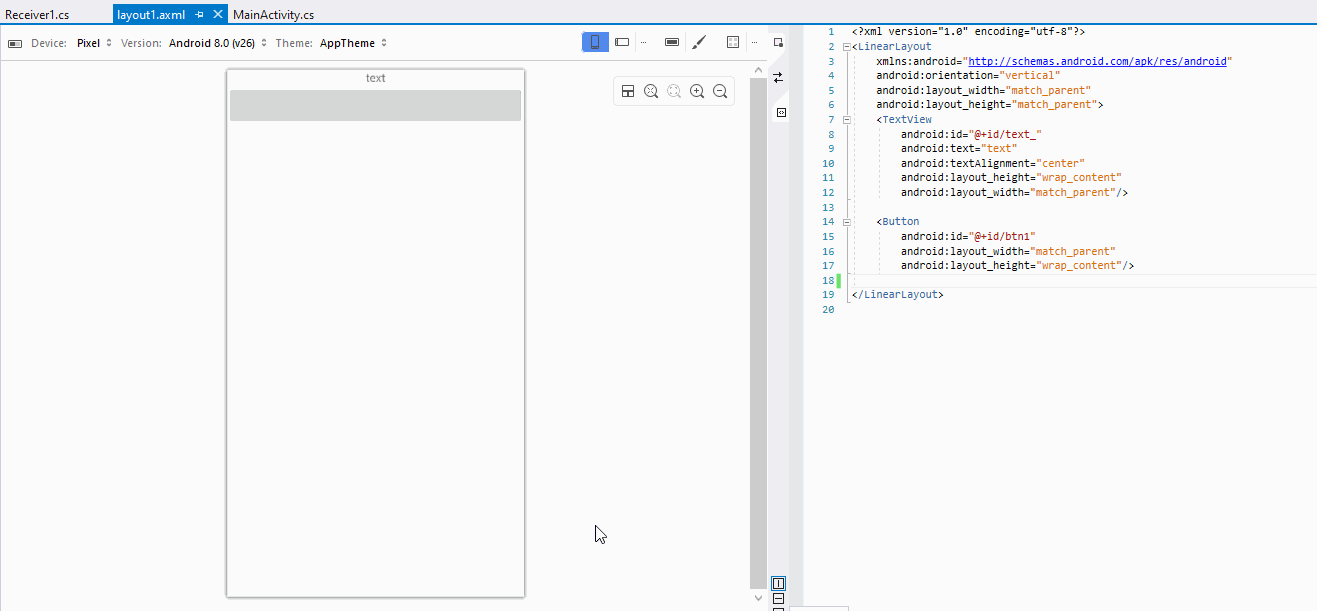Click the device icon beside Device label
Screen dimensions: 1317x611
pyautogui.click(x=15, y=43)
